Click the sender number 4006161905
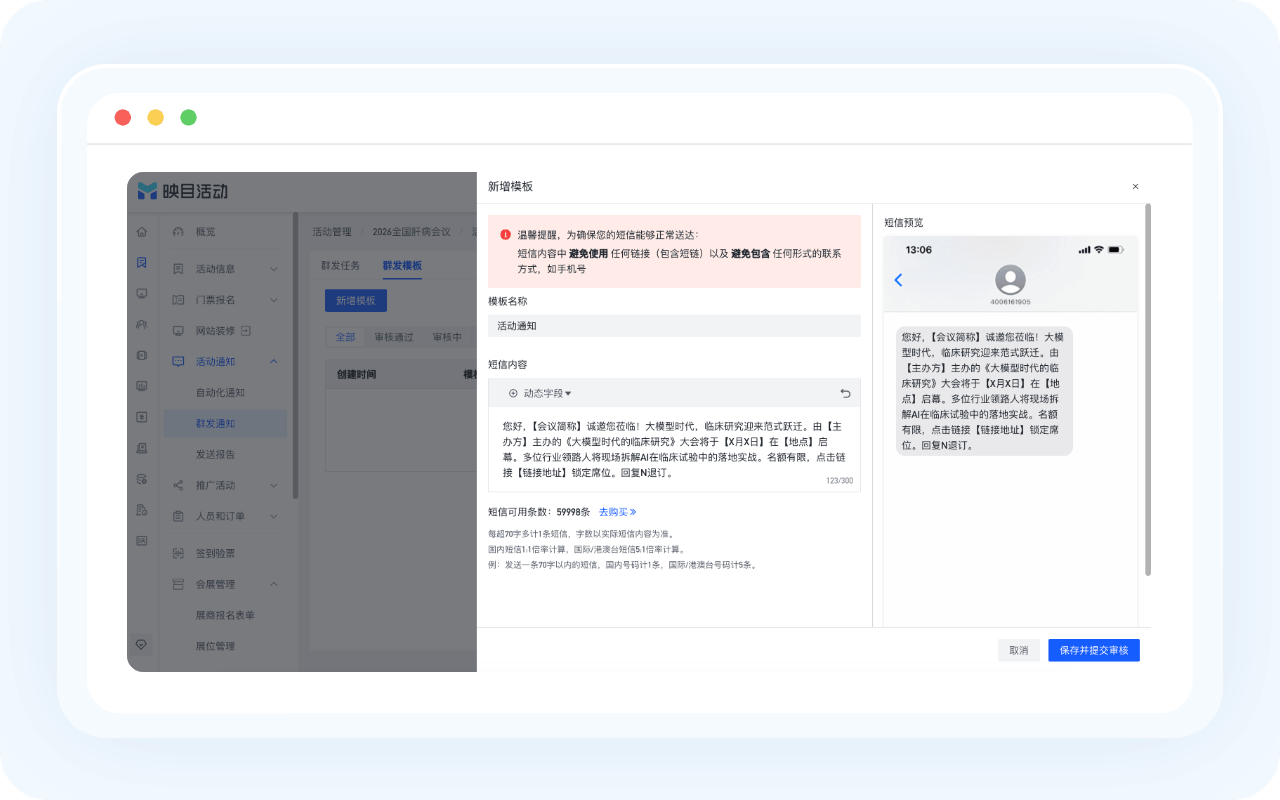This screenshot has height=800, width=1280. tap(1010, 302)
